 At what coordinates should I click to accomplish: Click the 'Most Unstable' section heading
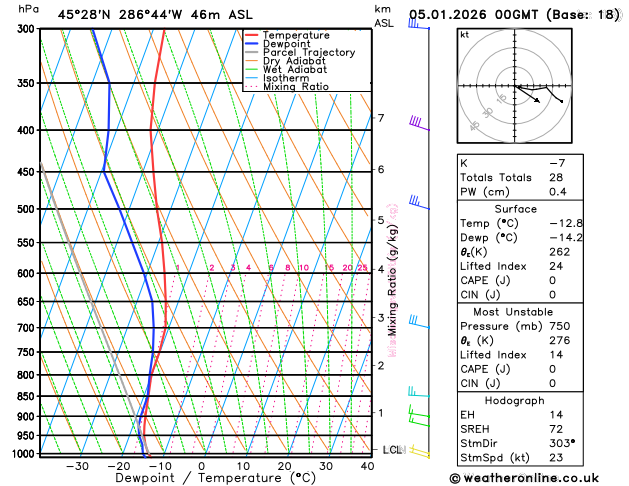513,312
